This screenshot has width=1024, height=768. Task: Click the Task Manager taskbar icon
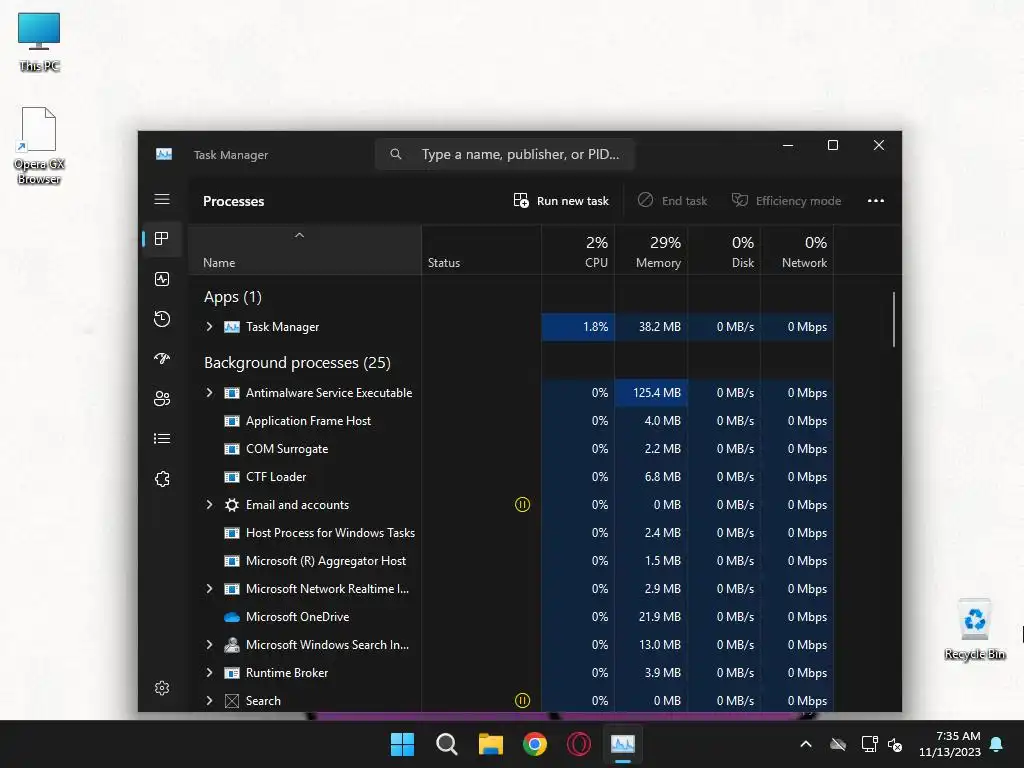tap(623, 744)
